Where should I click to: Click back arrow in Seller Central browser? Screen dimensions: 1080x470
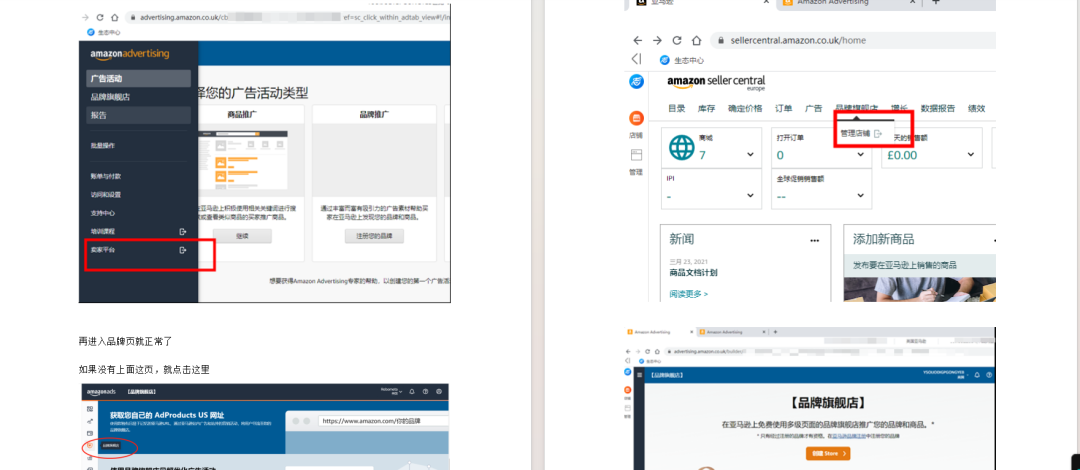638,41
